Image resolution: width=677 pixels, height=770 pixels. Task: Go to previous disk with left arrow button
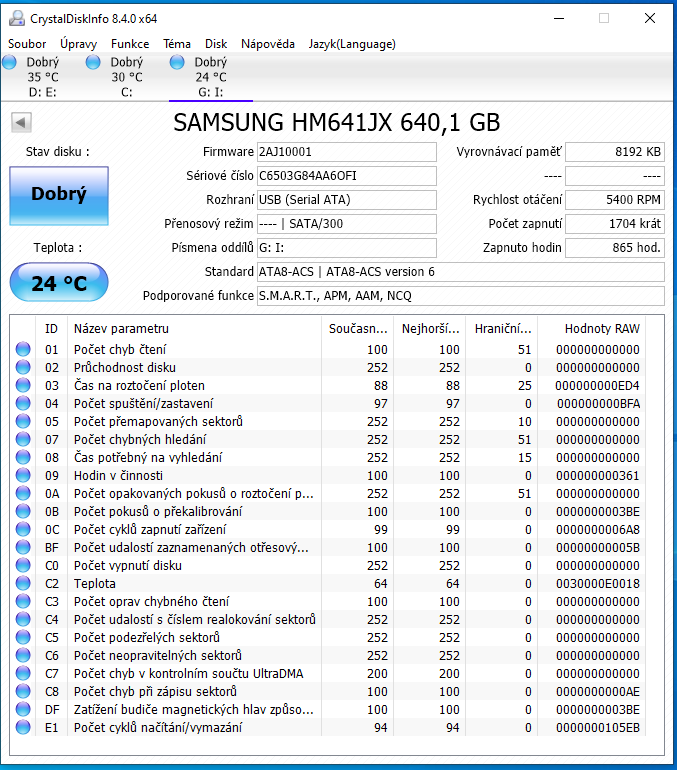coord(21,122)
